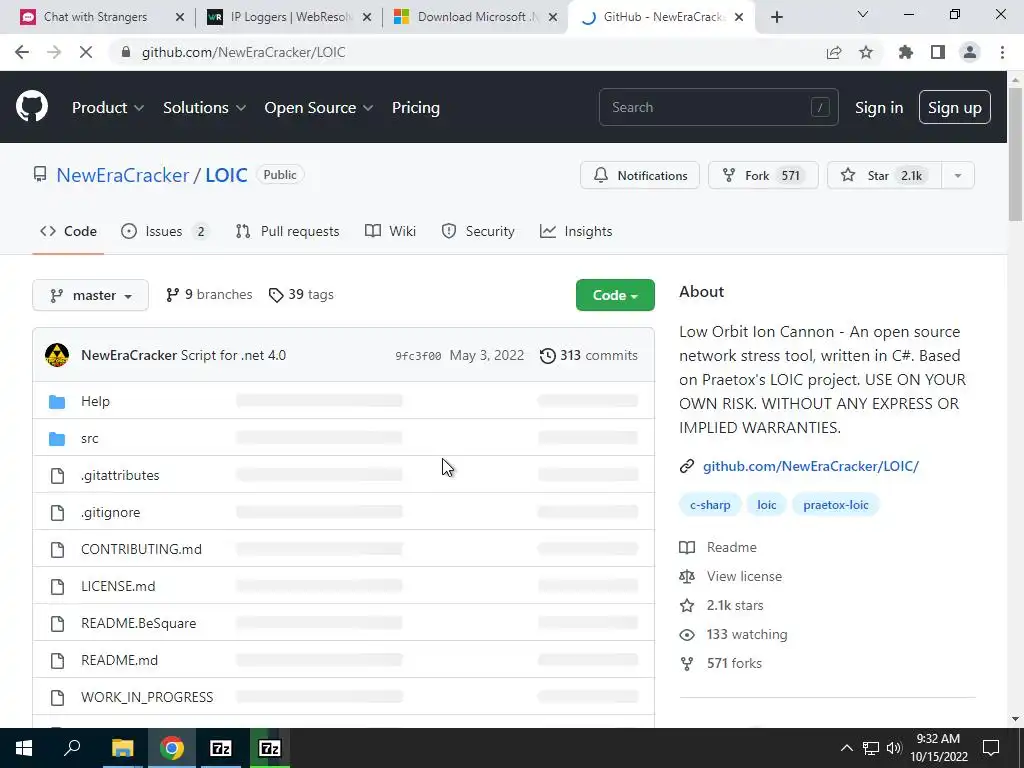1024x768 pixels.
Task: Click the Sign up button
Action: (x=954, y=108)
